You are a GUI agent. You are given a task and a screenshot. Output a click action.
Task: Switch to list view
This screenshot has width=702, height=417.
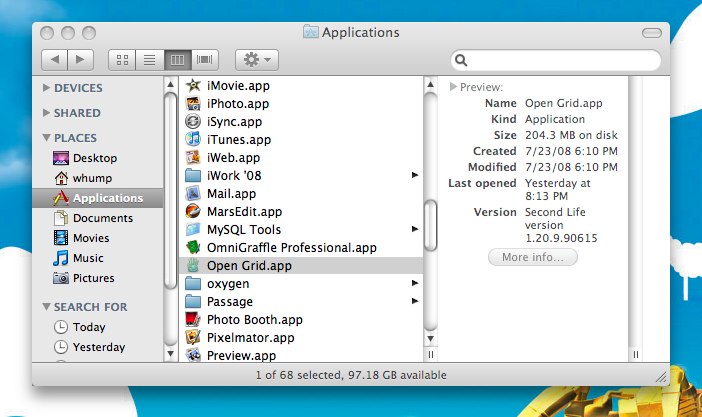click(x=150, y=60)
